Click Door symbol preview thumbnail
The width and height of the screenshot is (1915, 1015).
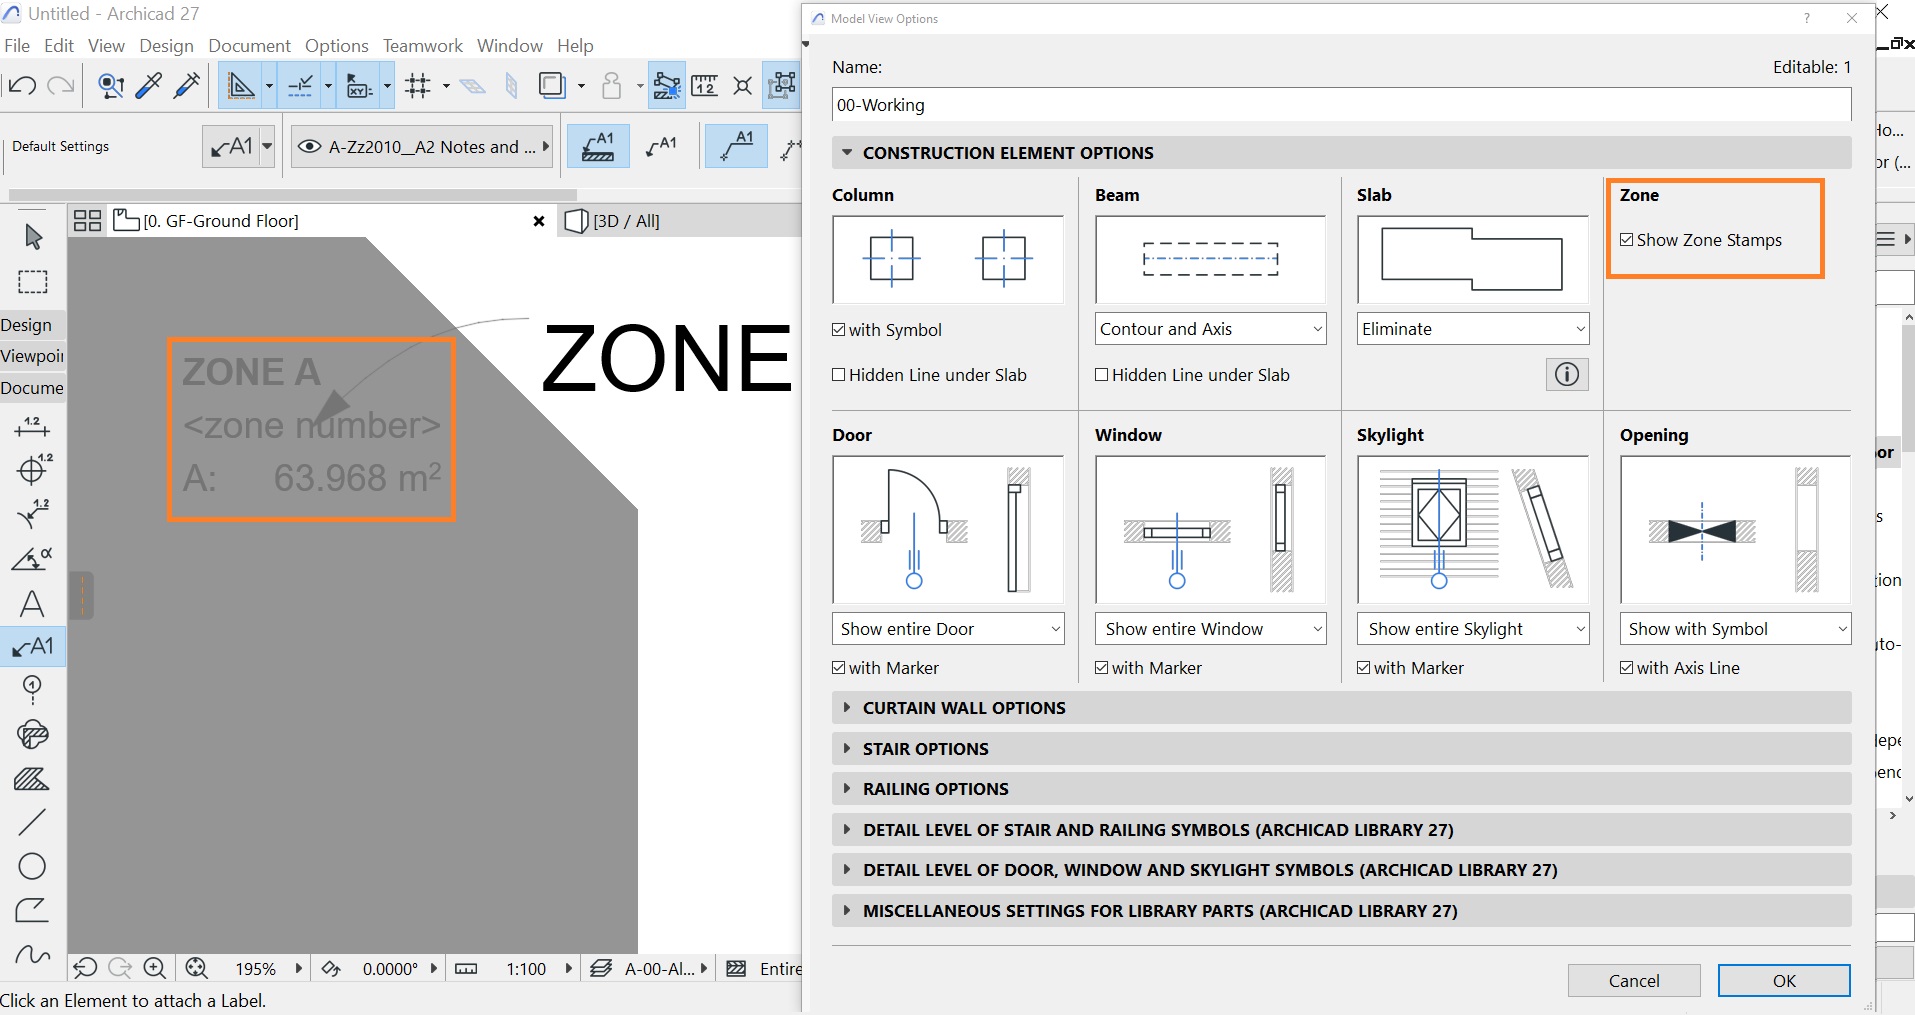(x=948, y=530)
